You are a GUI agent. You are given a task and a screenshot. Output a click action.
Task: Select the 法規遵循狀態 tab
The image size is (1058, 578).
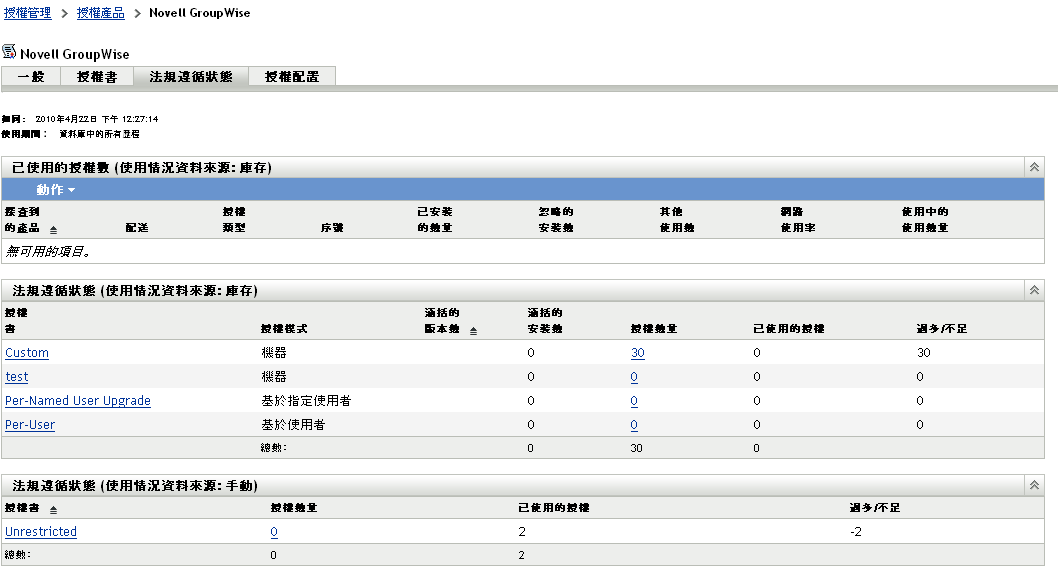coord(191,76)
